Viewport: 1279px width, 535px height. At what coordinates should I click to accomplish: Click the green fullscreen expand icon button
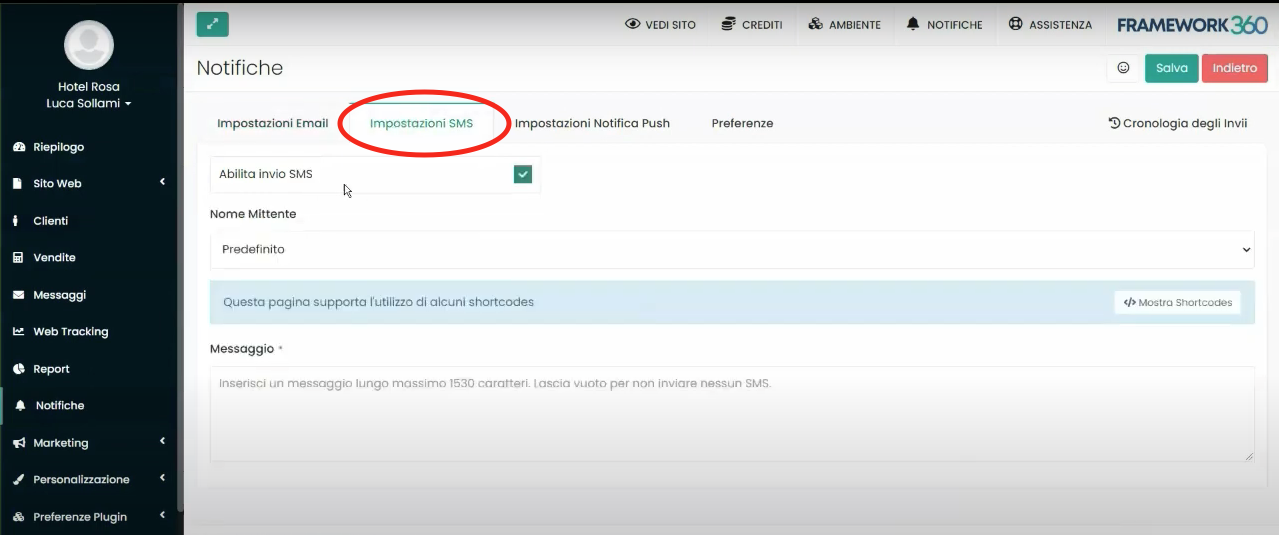click(212, 24)
